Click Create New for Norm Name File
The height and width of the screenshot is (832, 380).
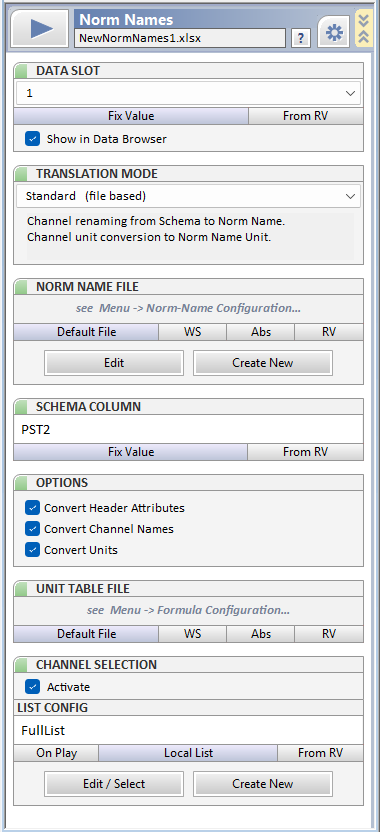(263, 363)
